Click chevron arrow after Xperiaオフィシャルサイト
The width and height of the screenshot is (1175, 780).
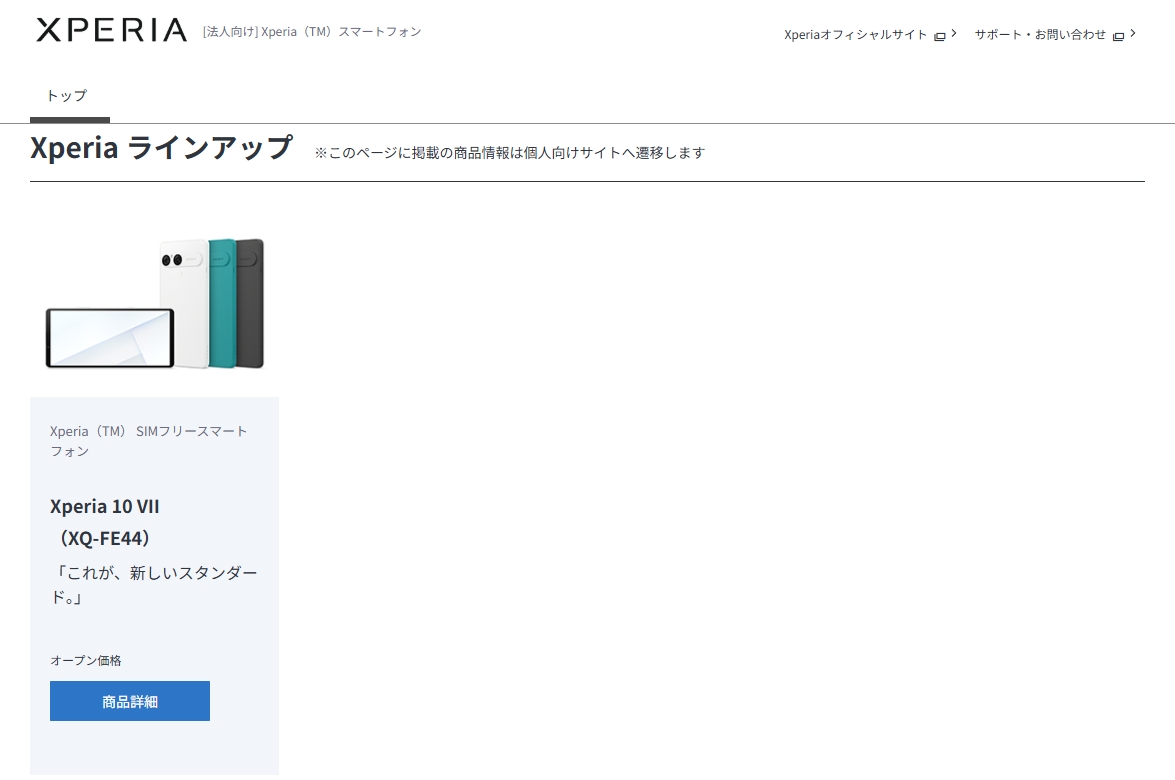point(954,33)
